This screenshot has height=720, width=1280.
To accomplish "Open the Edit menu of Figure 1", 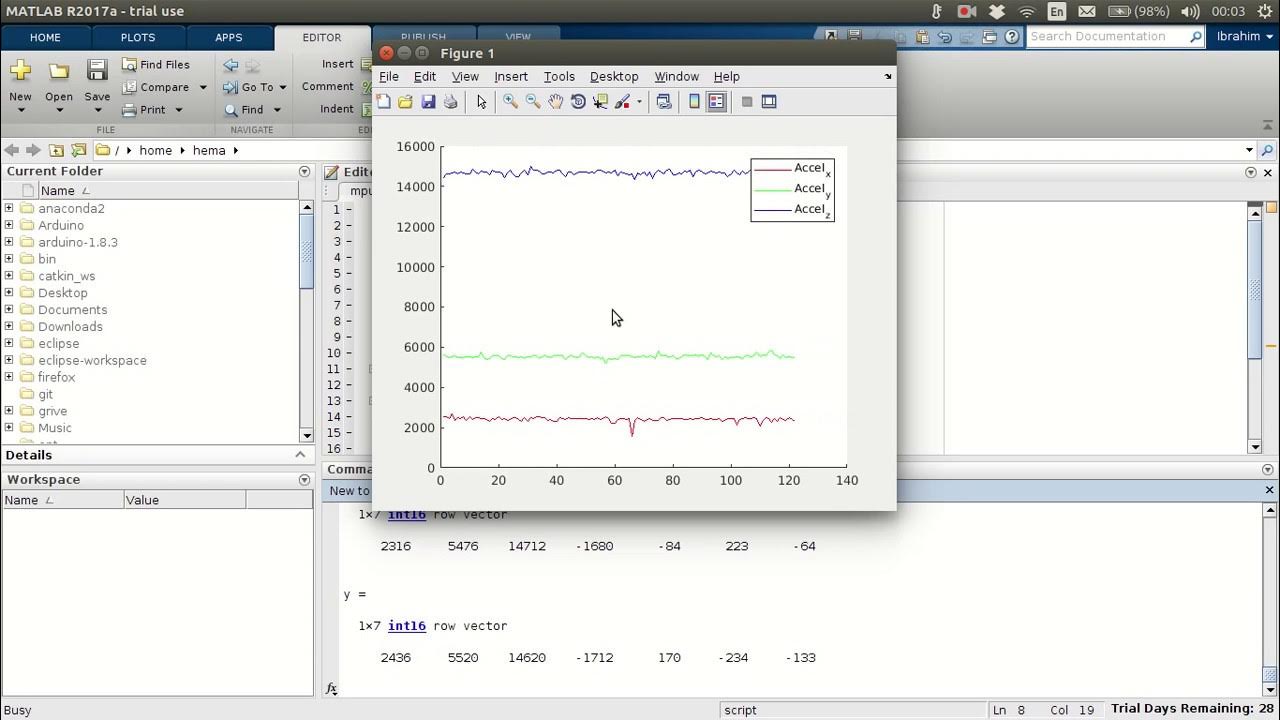I will [x=425, y=76].
